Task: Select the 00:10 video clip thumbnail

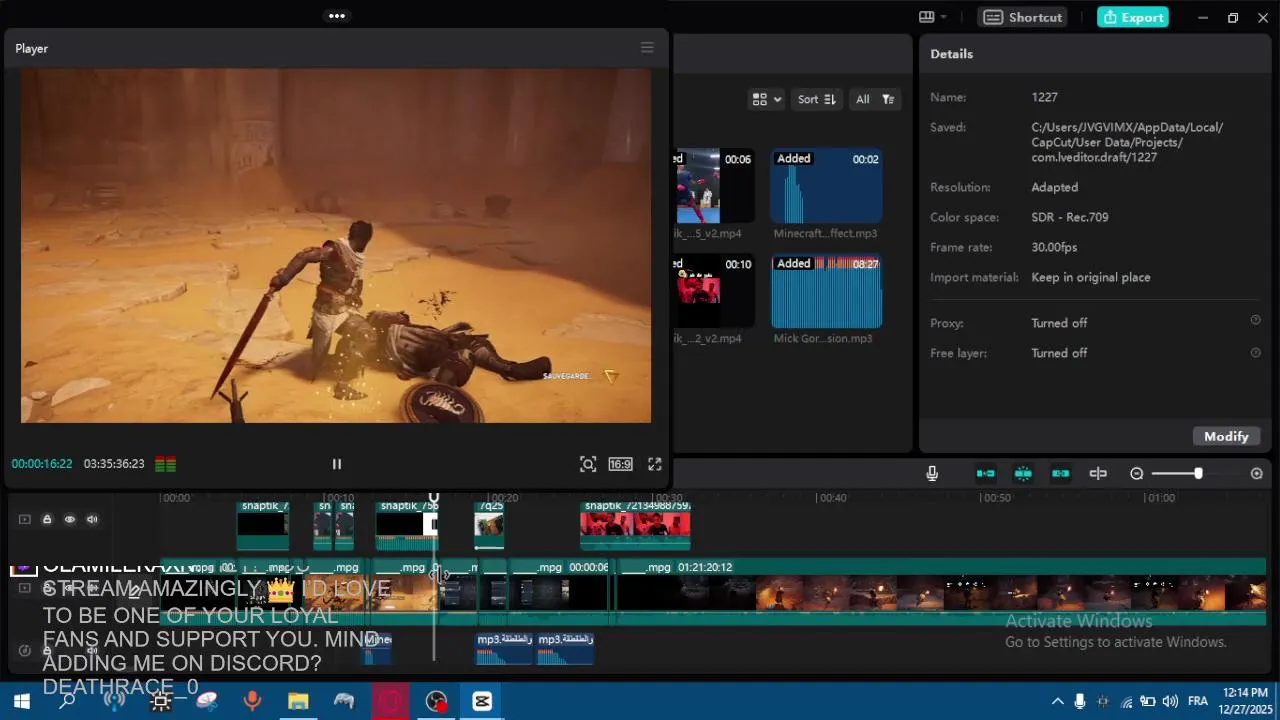Action: (x=714, y=291)
